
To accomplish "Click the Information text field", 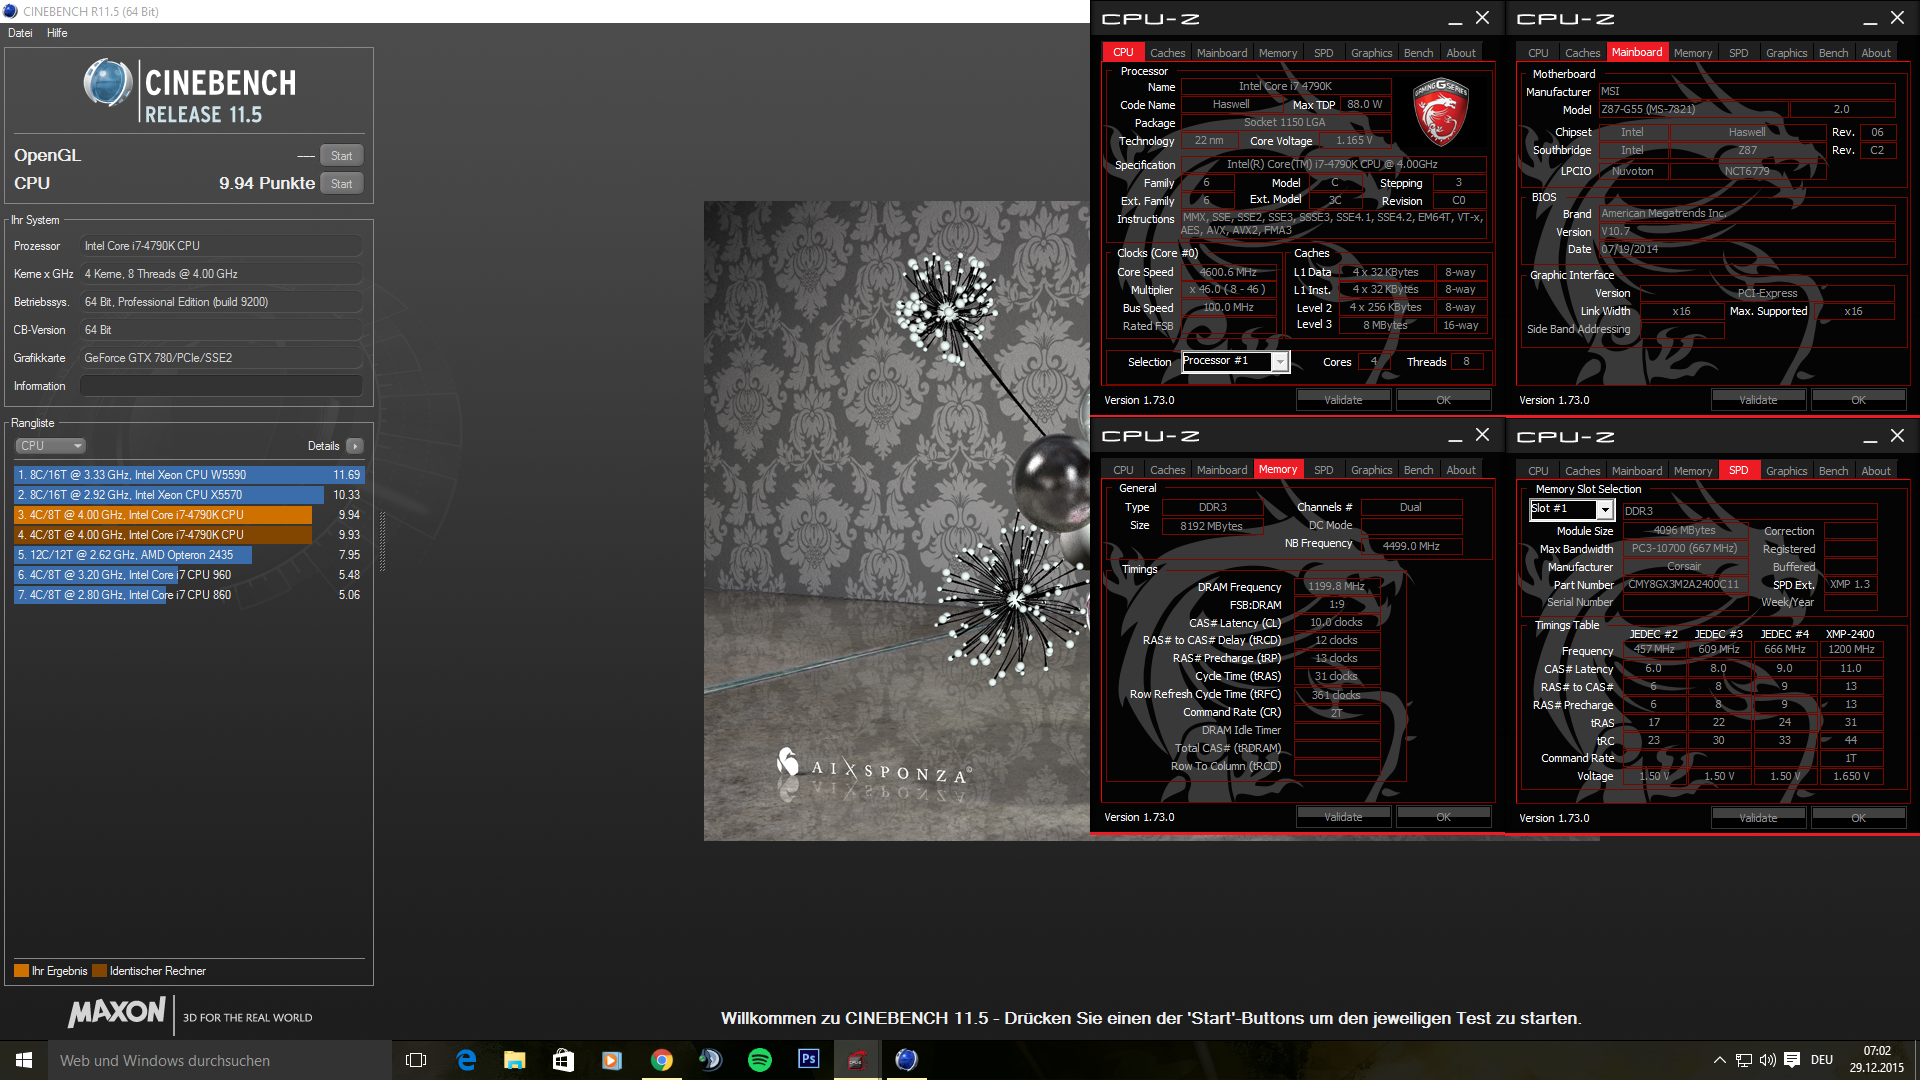I will pyautogui.click(x=221, y=386).
